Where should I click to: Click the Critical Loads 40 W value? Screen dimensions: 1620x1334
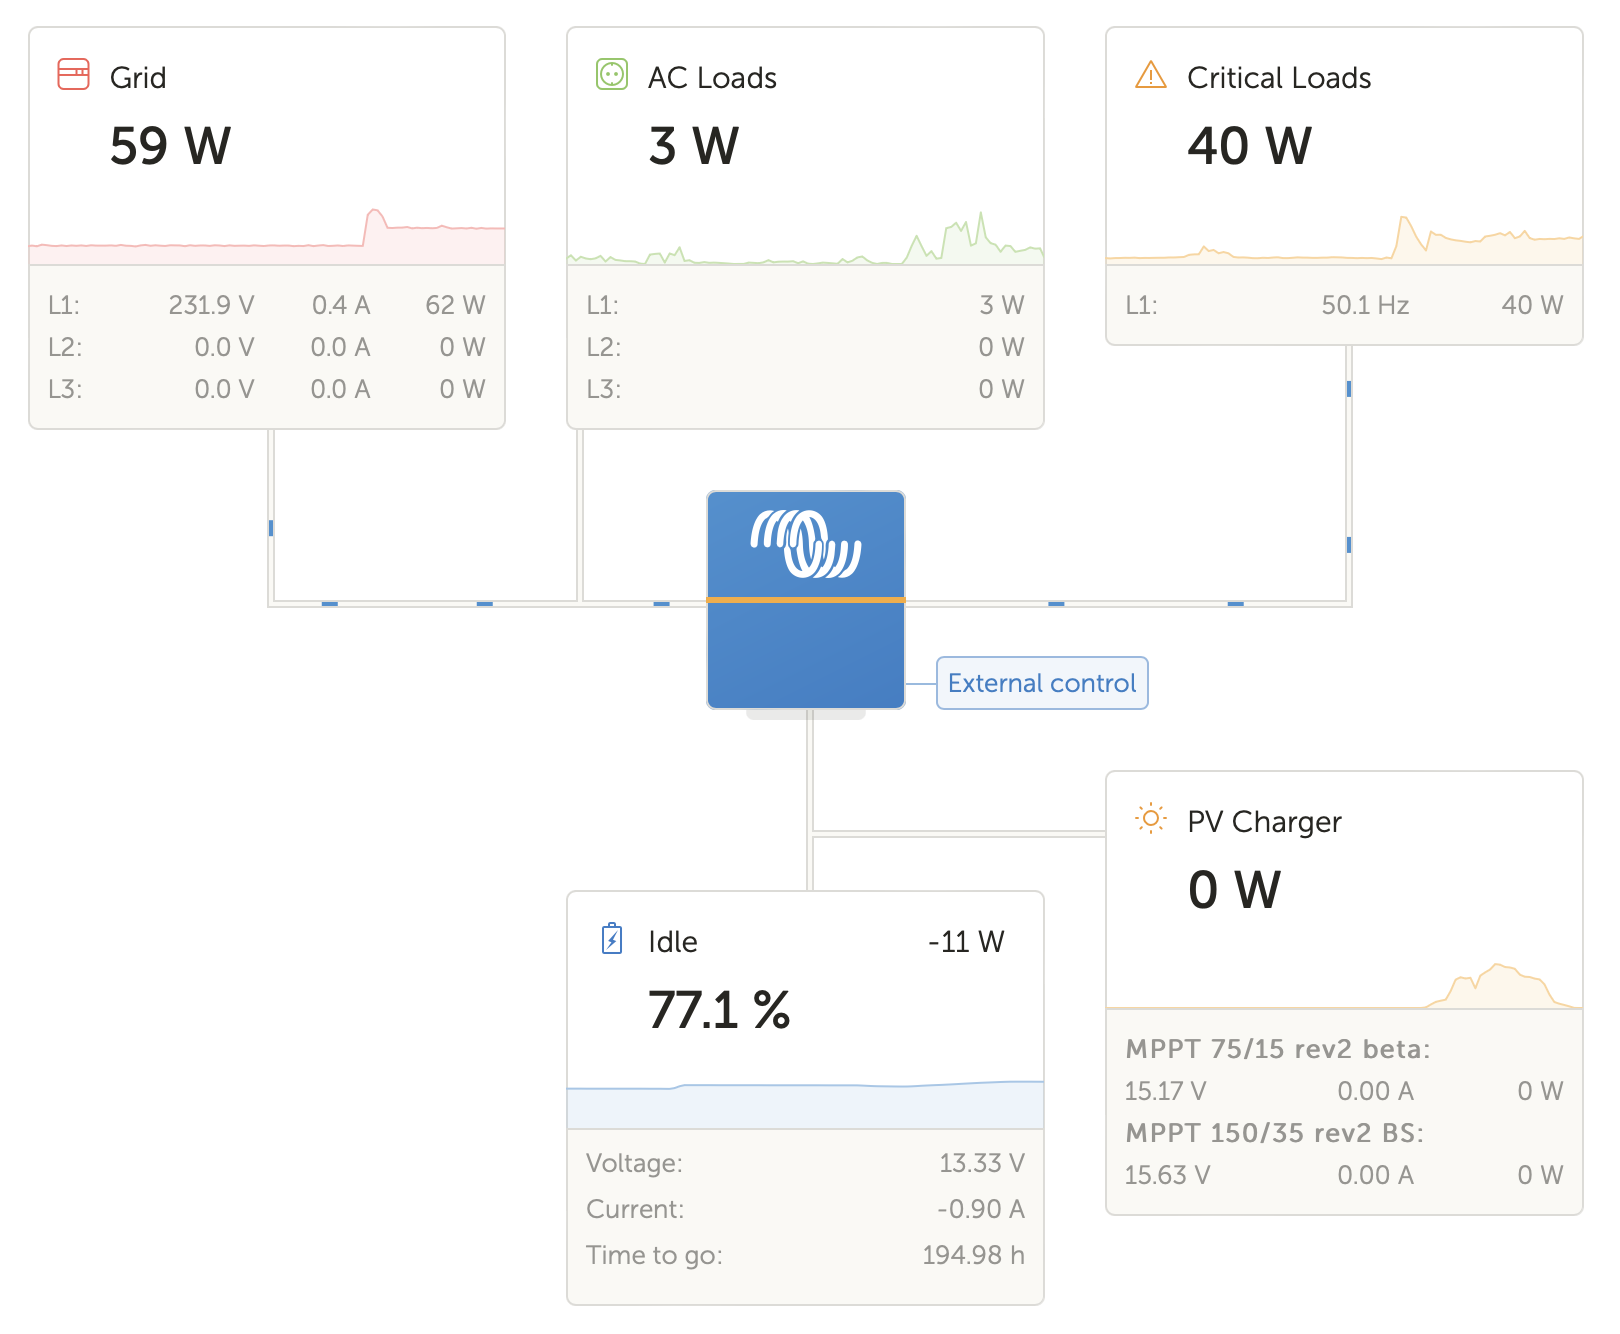click(x=1250, y=146)
